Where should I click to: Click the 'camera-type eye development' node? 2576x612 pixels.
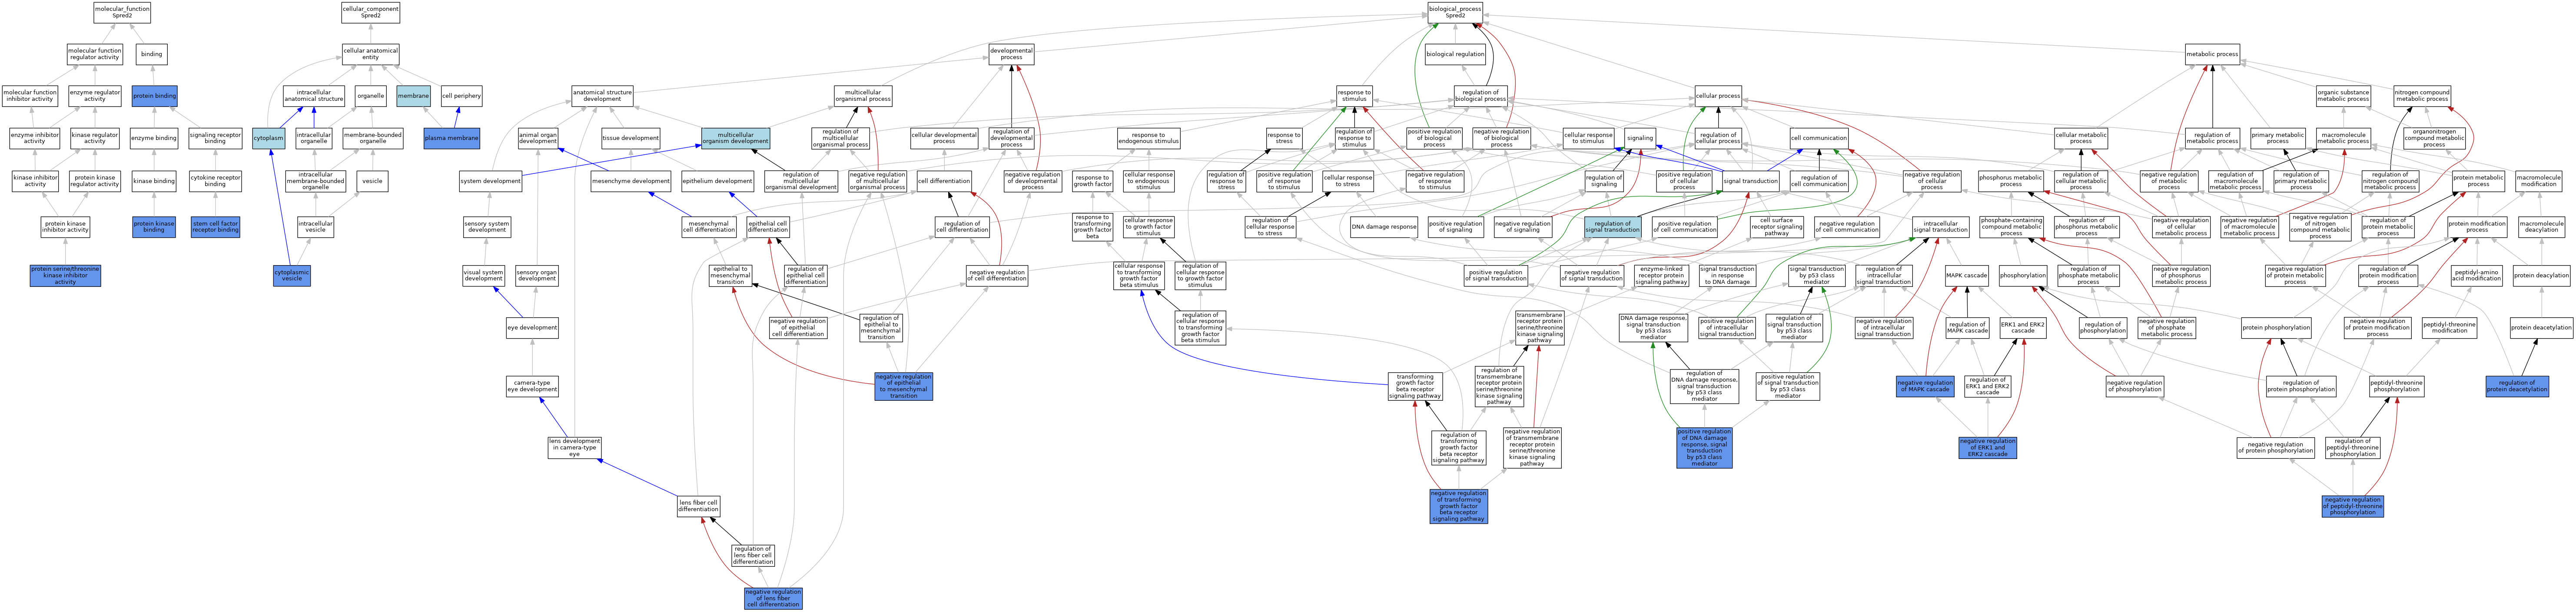tap(532, 386)
